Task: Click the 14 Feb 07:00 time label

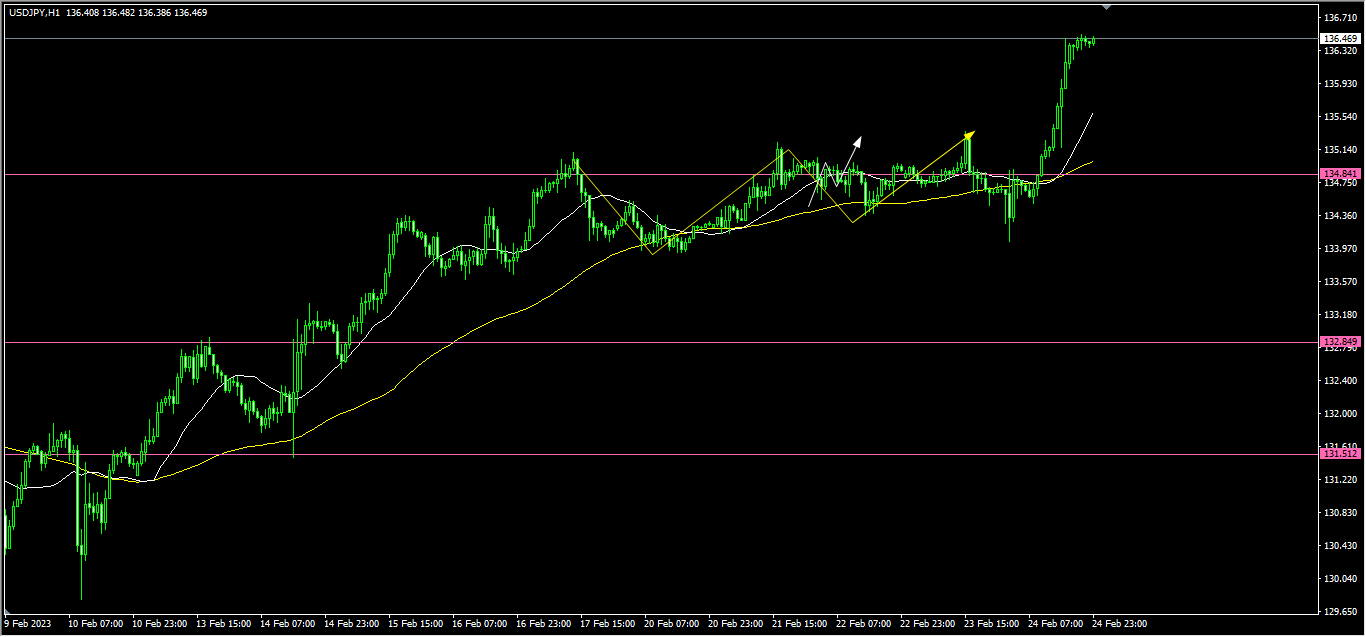Action: 288,624
